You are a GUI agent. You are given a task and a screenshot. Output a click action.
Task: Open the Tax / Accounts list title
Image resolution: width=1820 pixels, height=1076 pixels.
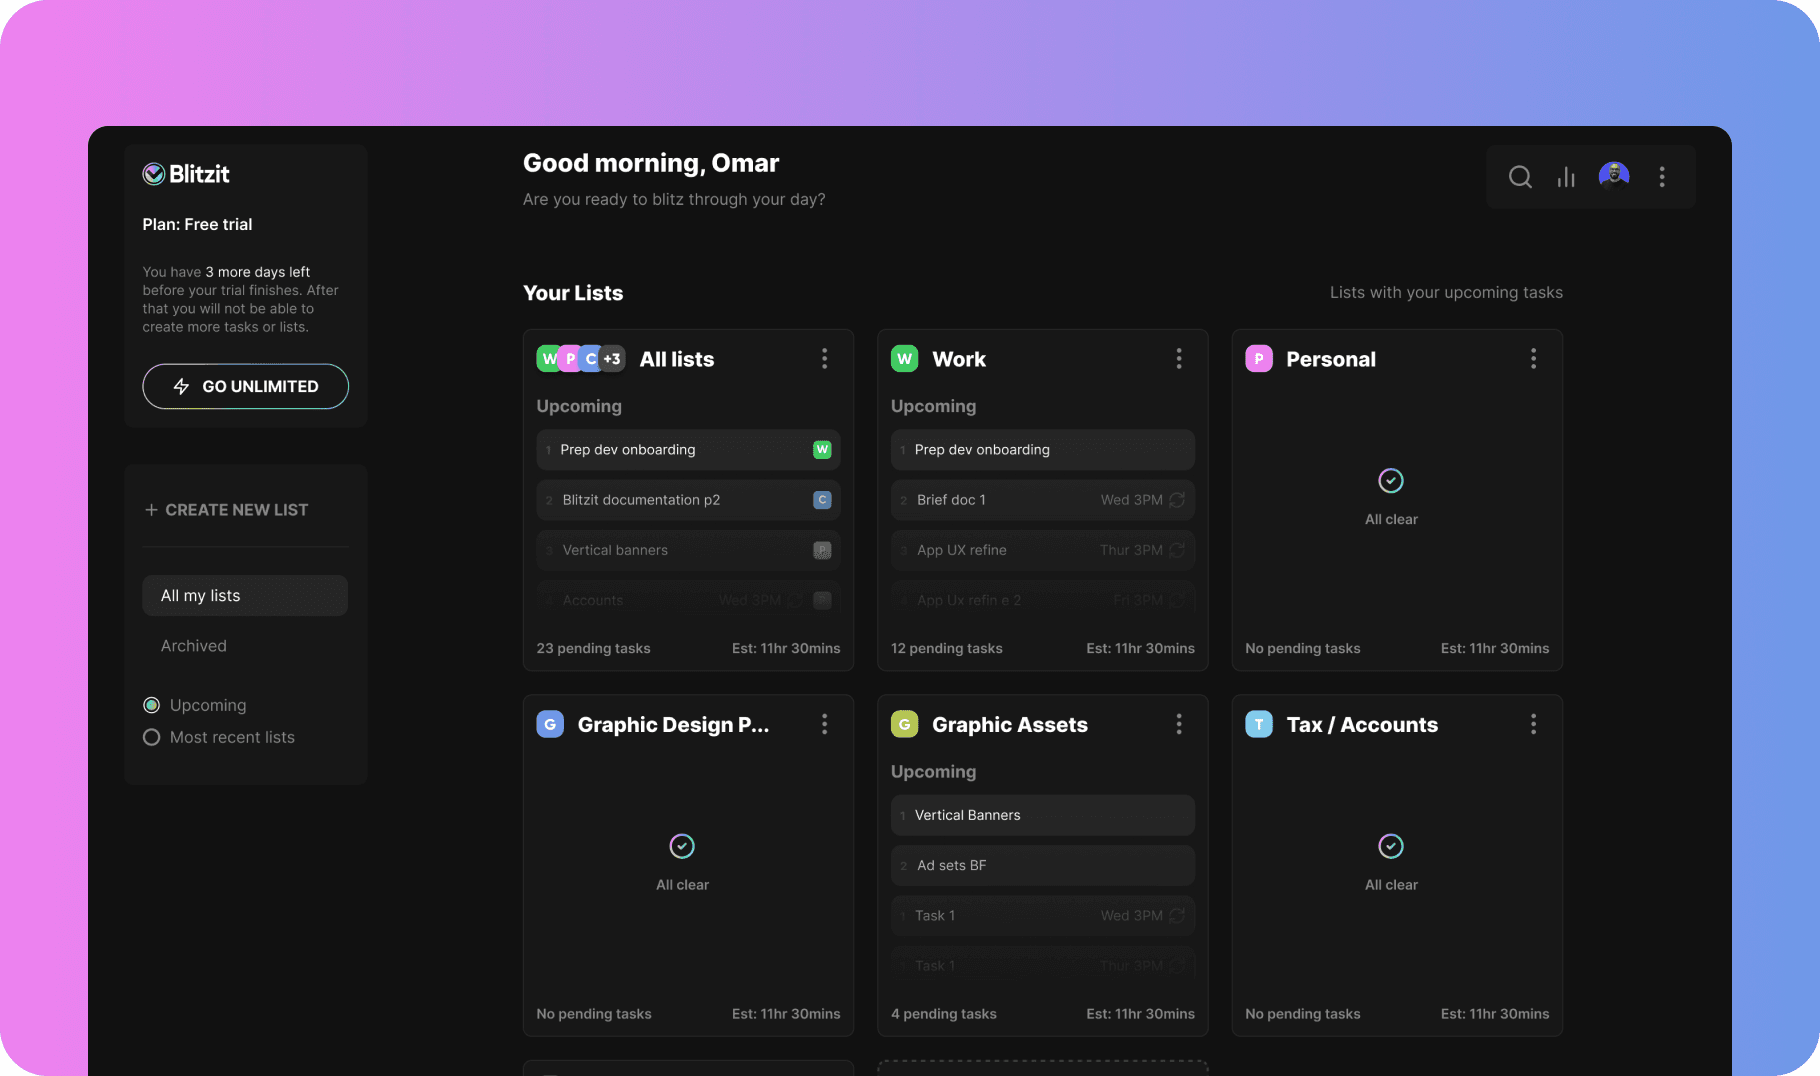point(1362,725)
